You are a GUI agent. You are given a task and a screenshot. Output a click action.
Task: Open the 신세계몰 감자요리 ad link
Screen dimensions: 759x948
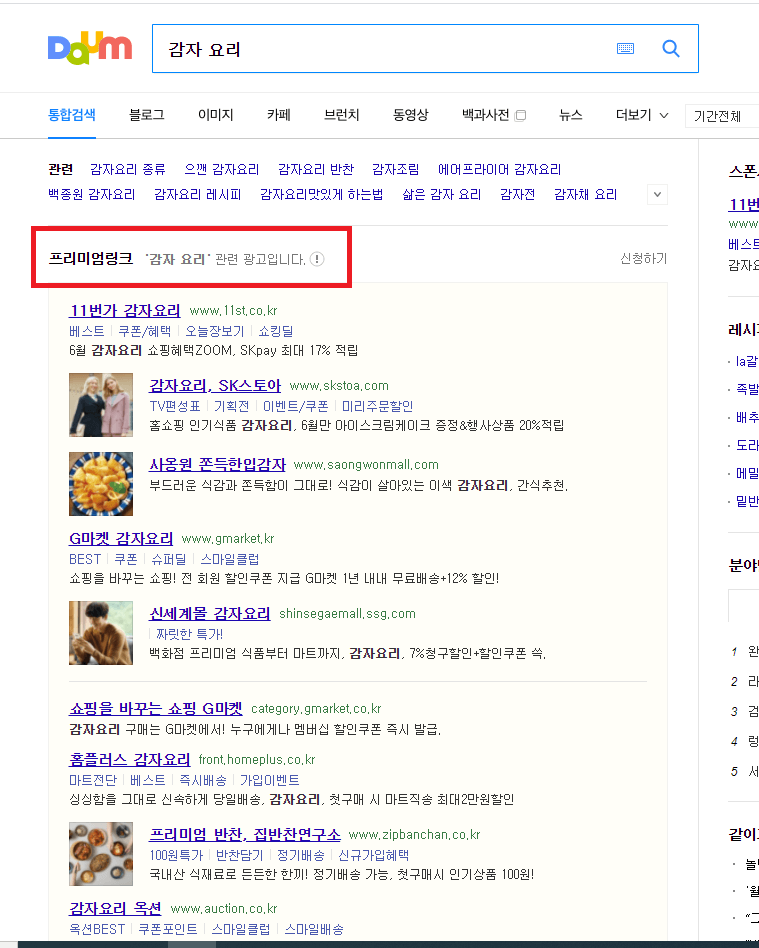click(210, 614)
